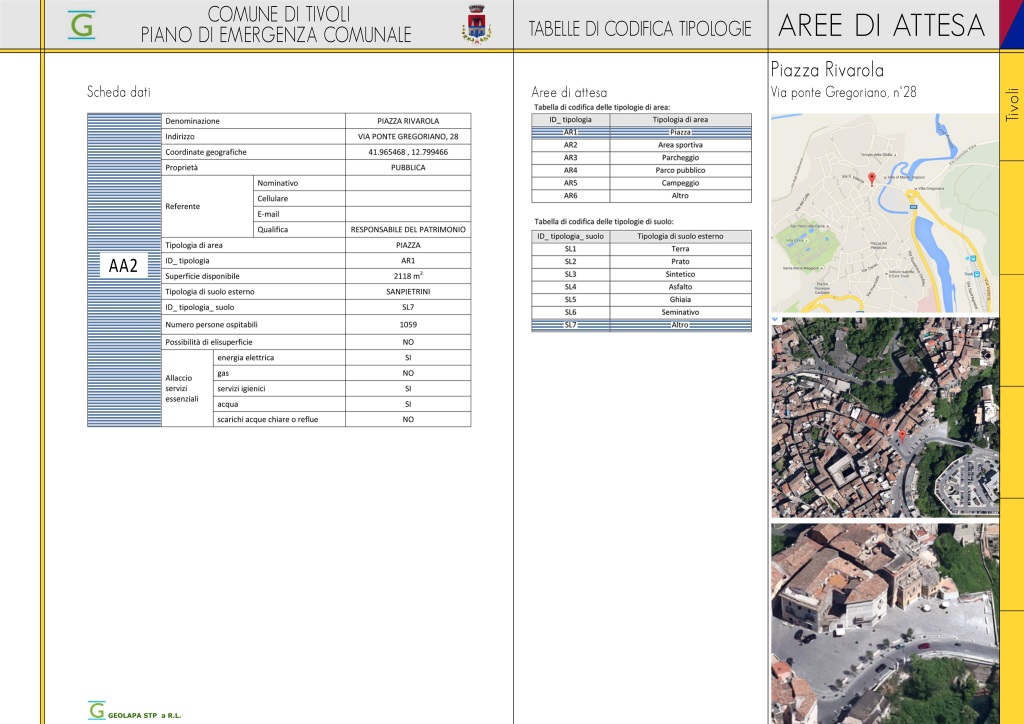Click the "Denominazione" row label
This screenshot has height=724, width=1024.
tap(193, 121)
